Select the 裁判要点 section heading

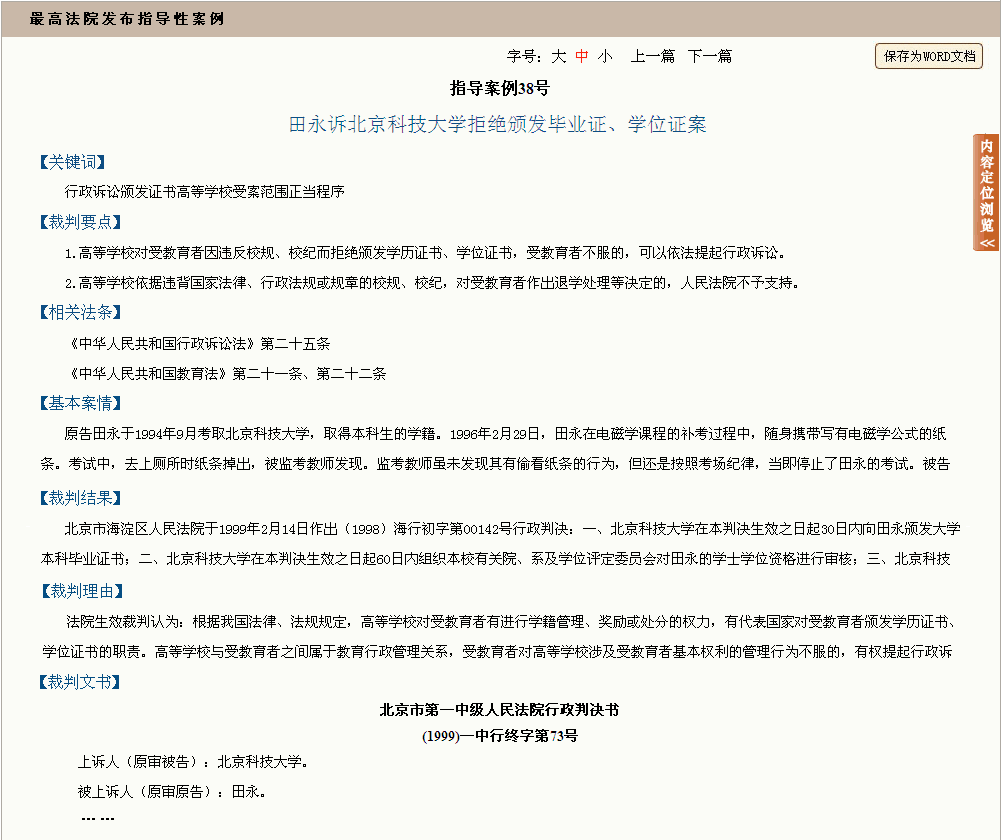click(80, 222)
